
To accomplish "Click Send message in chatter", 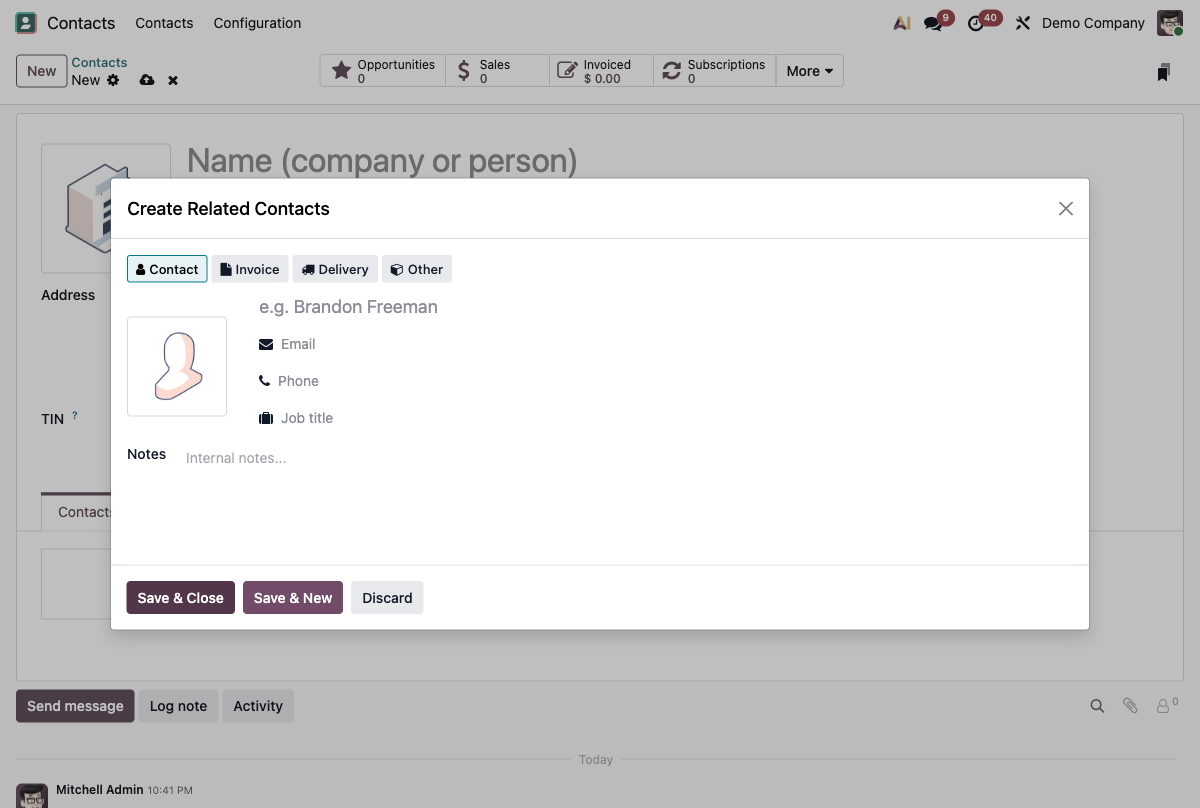I will pyautogui.click(x=75, y=706).
